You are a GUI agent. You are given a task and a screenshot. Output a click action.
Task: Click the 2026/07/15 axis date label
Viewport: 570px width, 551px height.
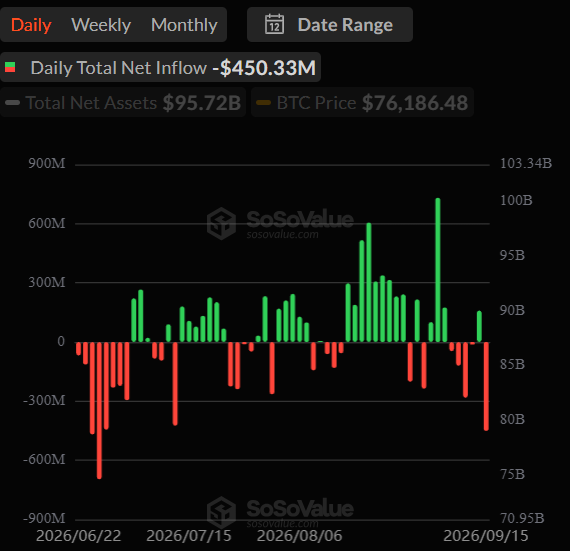click(x=189, y=536)
